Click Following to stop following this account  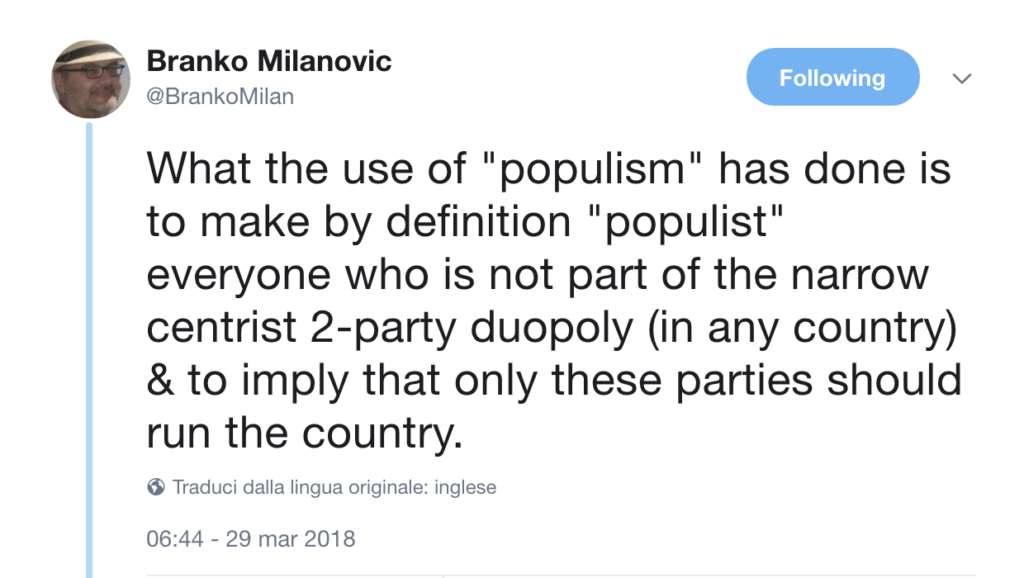click(832, 77)
